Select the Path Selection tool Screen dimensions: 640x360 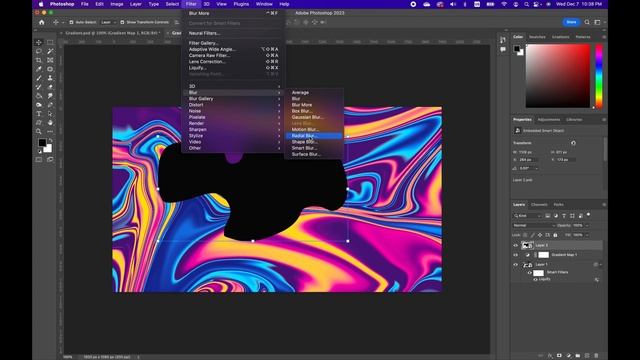point(50,114)
